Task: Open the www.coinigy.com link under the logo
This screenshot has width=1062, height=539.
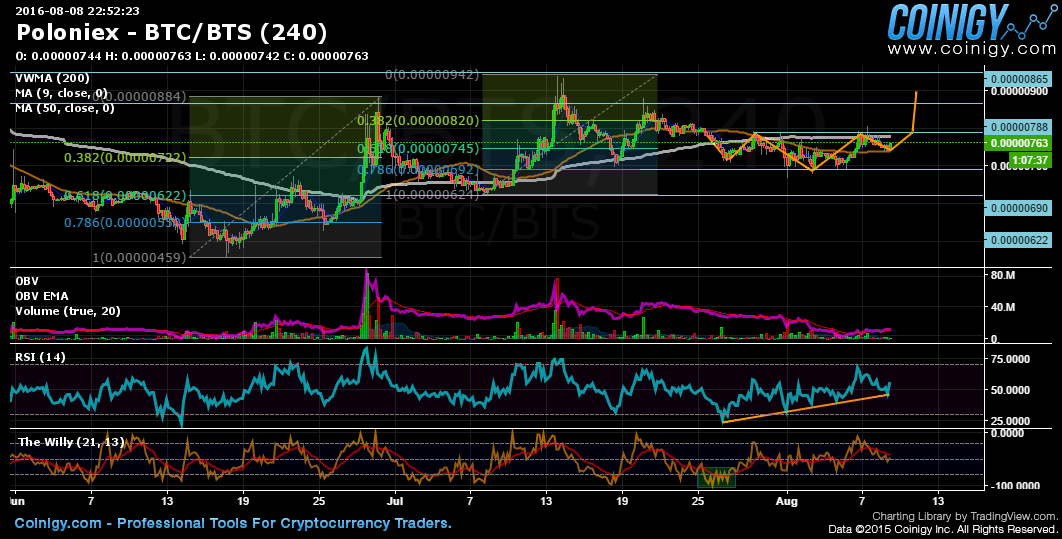Action: tap(971, 49)
